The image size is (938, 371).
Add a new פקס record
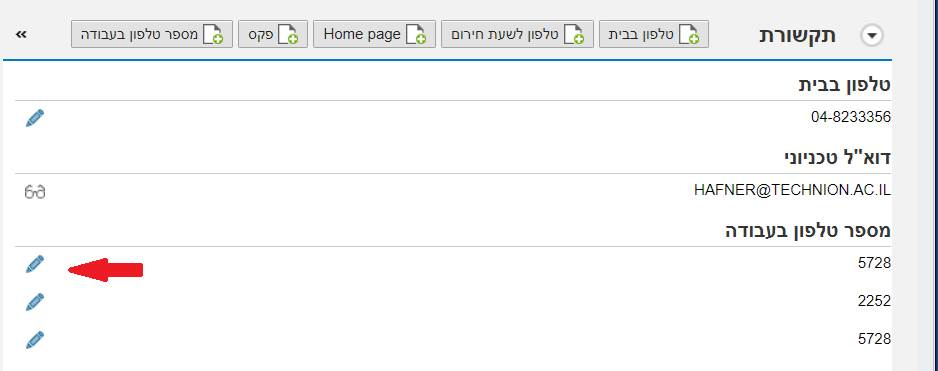click(273, 34)
